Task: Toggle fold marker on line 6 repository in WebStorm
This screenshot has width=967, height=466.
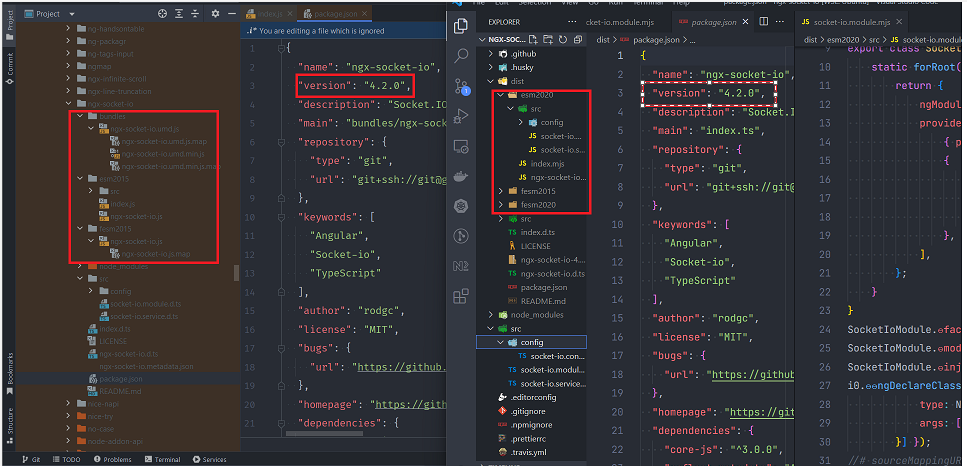Action: pos(282,142)
